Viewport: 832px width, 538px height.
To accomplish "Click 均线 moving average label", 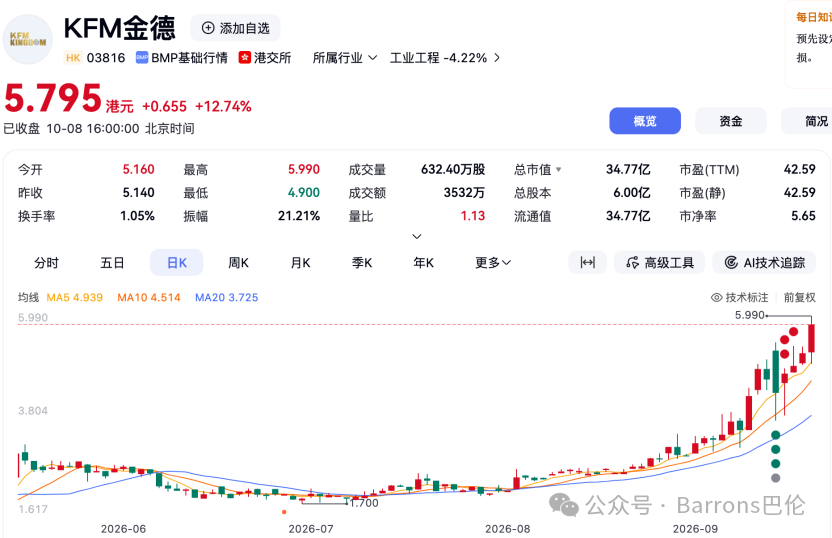I will pyautogui.click(x=28, y=298).
